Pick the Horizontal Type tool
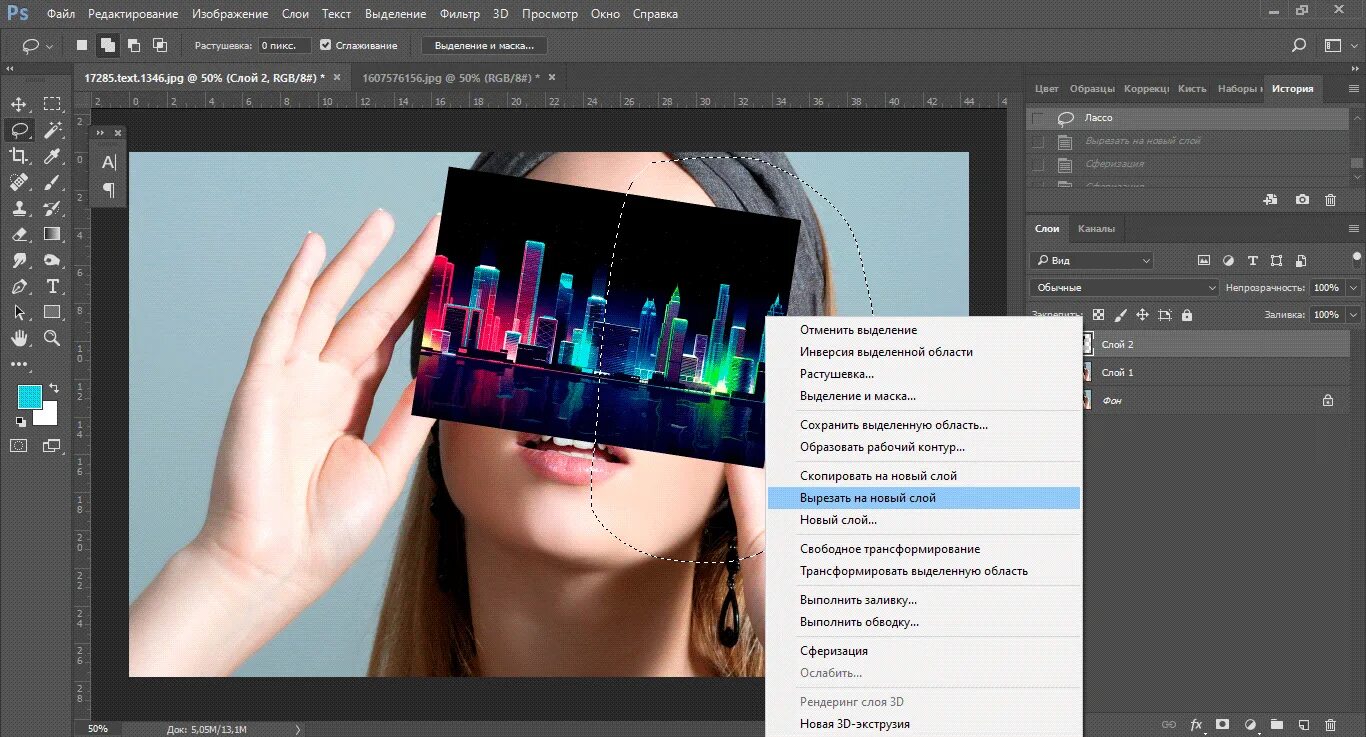 [52, 286]
